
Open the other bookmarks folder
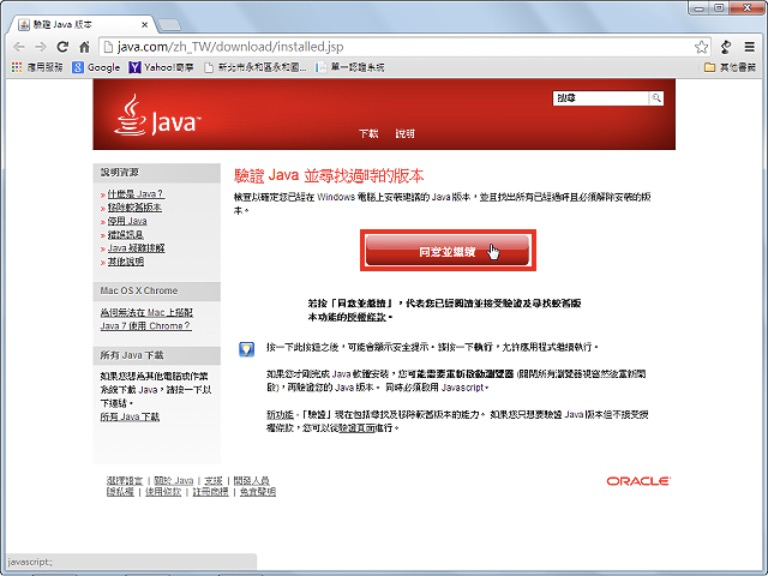[730, 67]
